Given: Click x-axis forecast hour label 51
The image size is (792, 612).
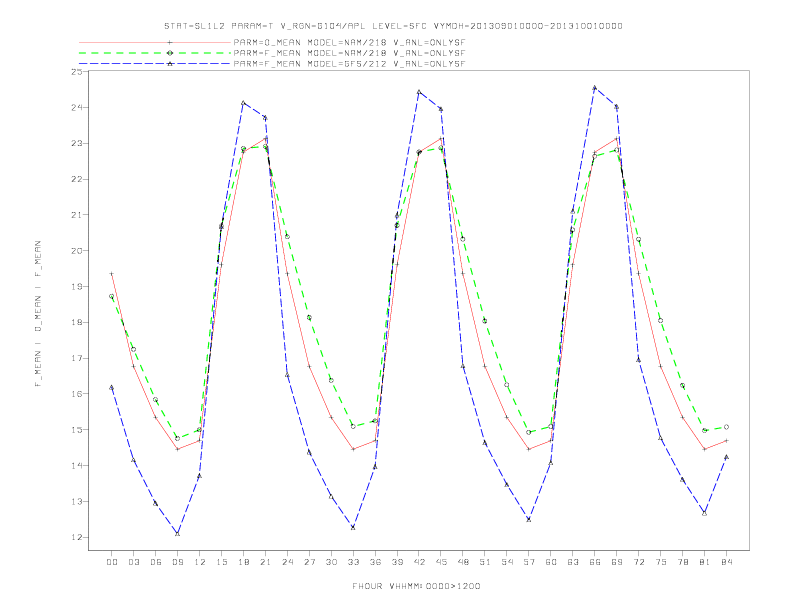Looking at the screenshot, I should tap(485, 562).
